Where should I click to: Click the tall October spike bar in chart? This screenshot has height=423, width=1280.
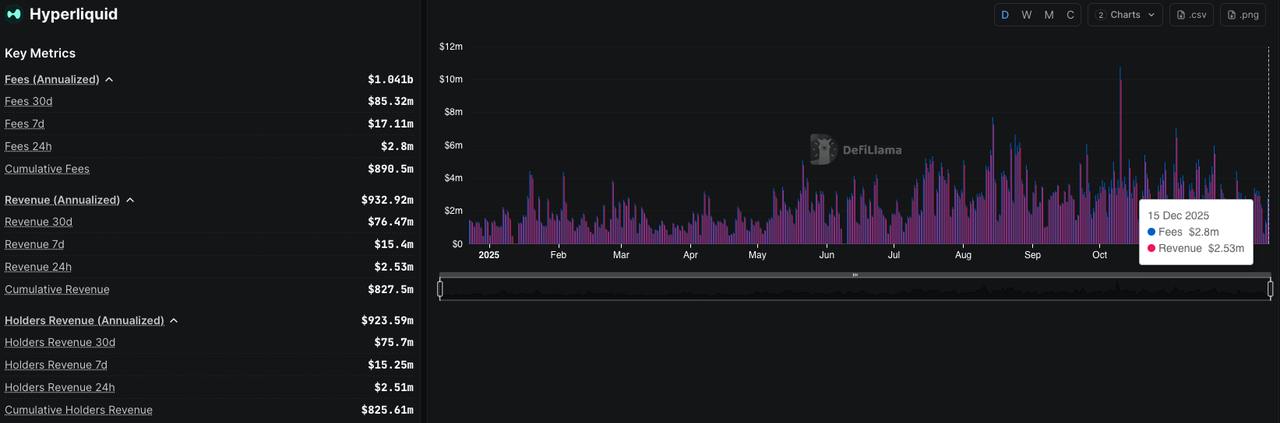click(x=1120, y=155)
